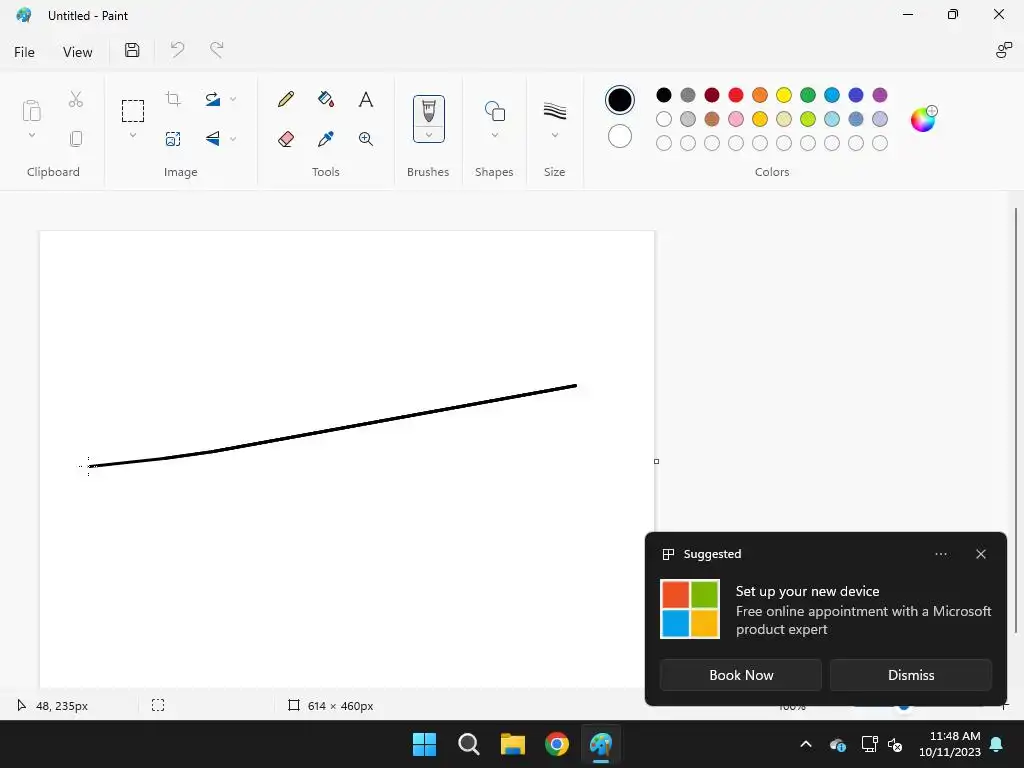Screen dimensions: 1024x768
Task: Select Color 2 white background swatch
Action: point(619,136)
